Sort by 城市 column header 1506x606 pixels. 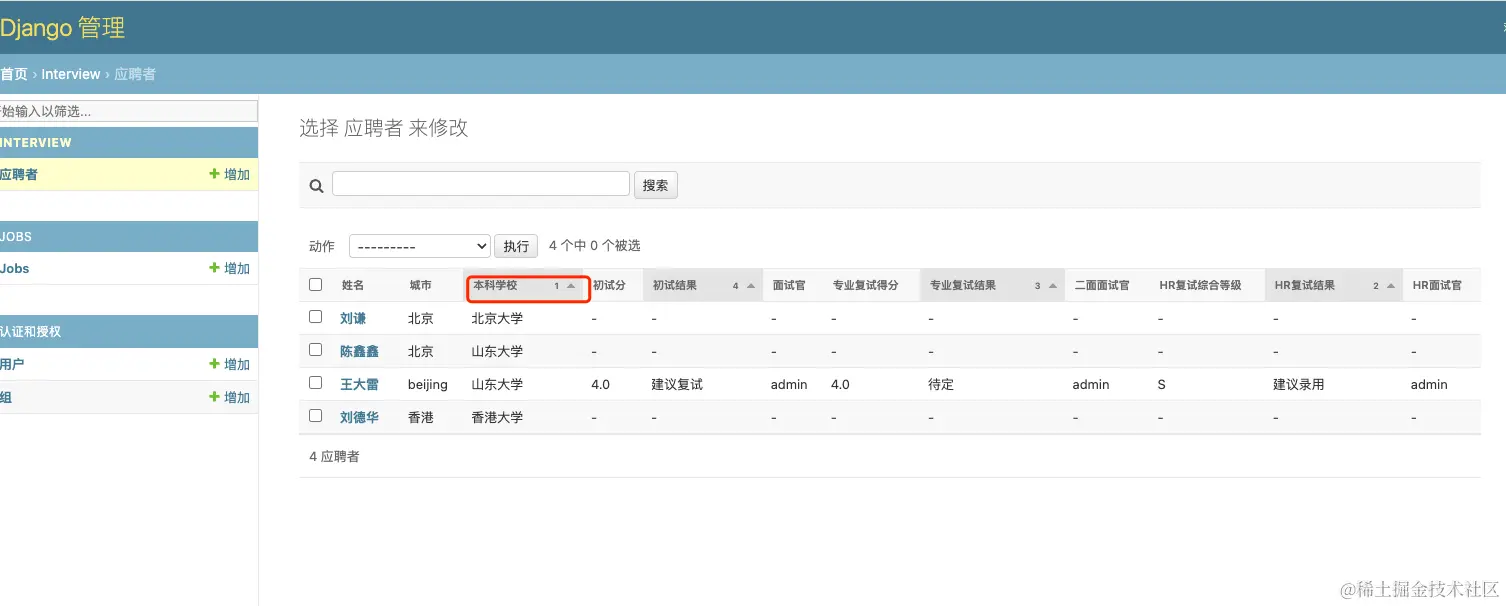[420, 285]
